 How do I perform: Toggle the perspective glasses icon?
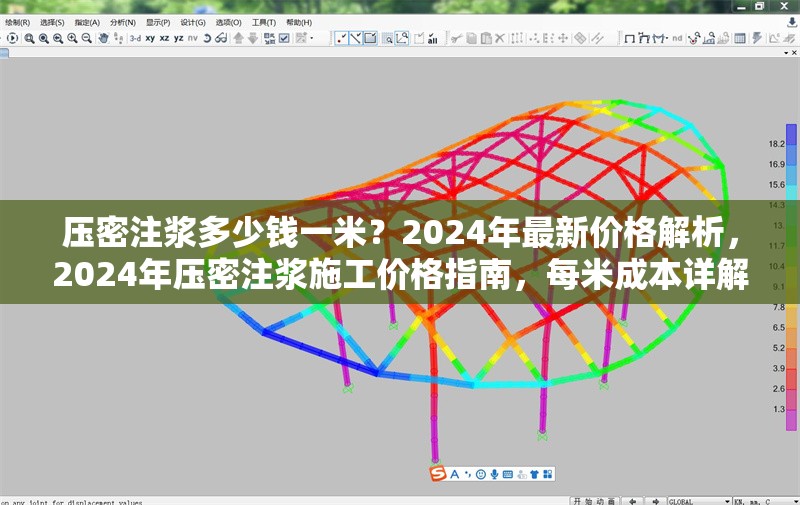point(221,38)
